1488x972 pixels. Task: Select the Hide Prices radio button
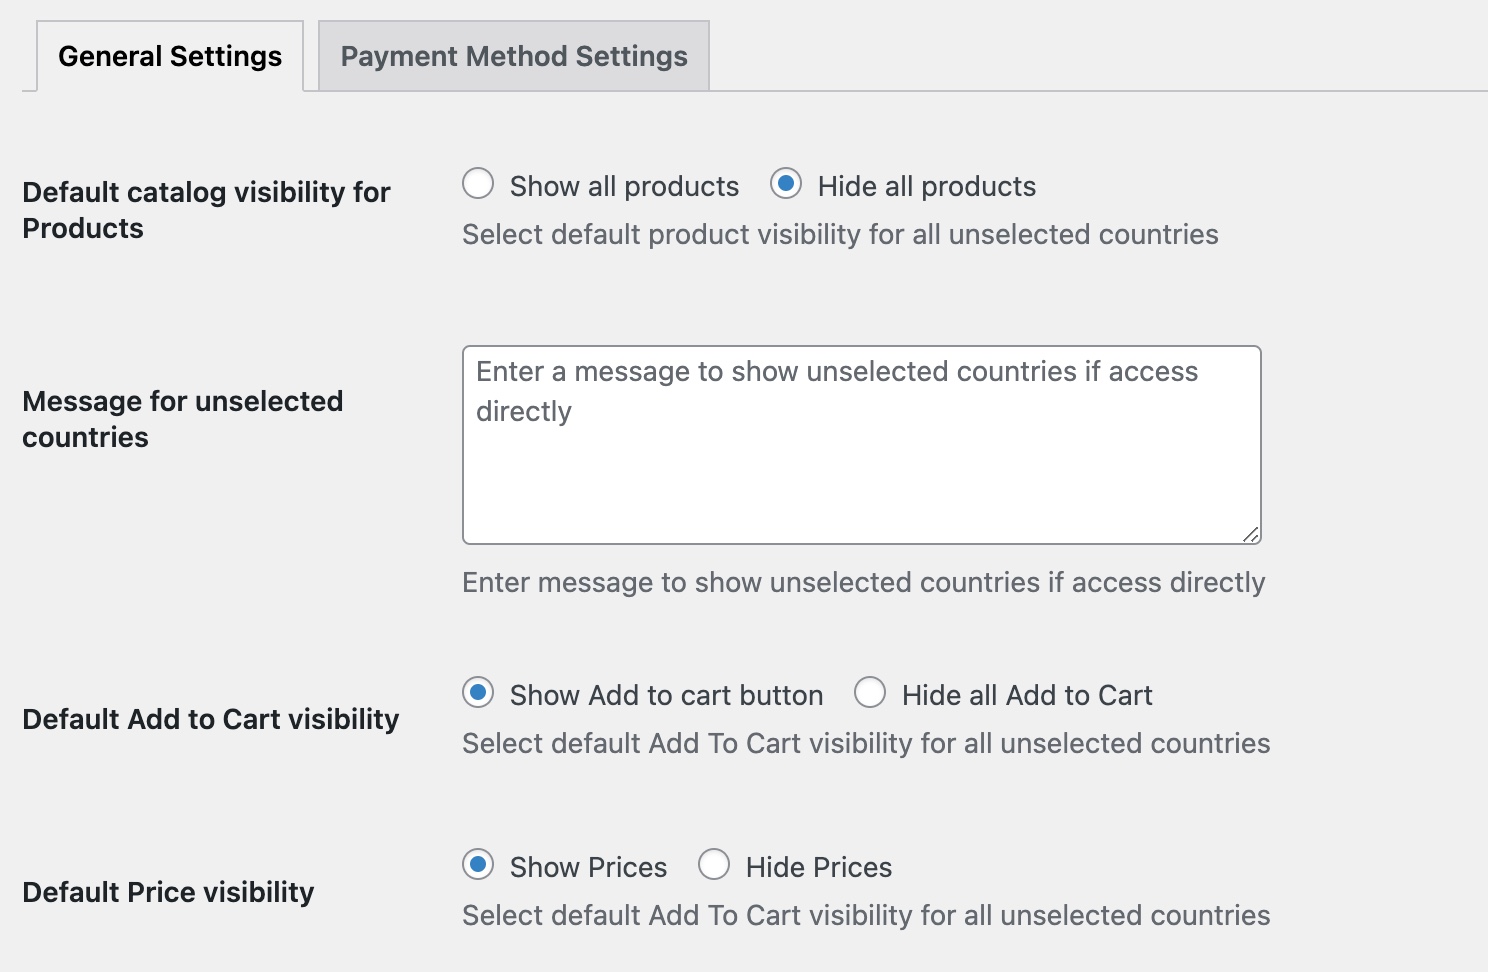pos(714,865)
